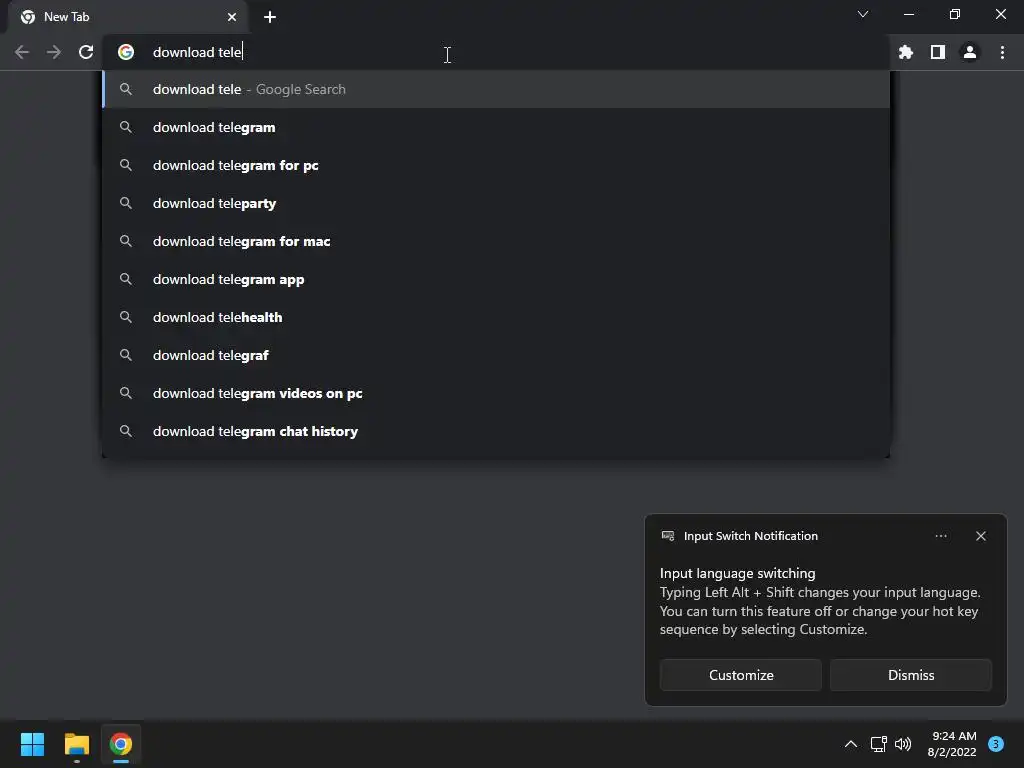Open File Explorer from the taskbar
This screenshot has height=768, width=1024.
(77, 744)
